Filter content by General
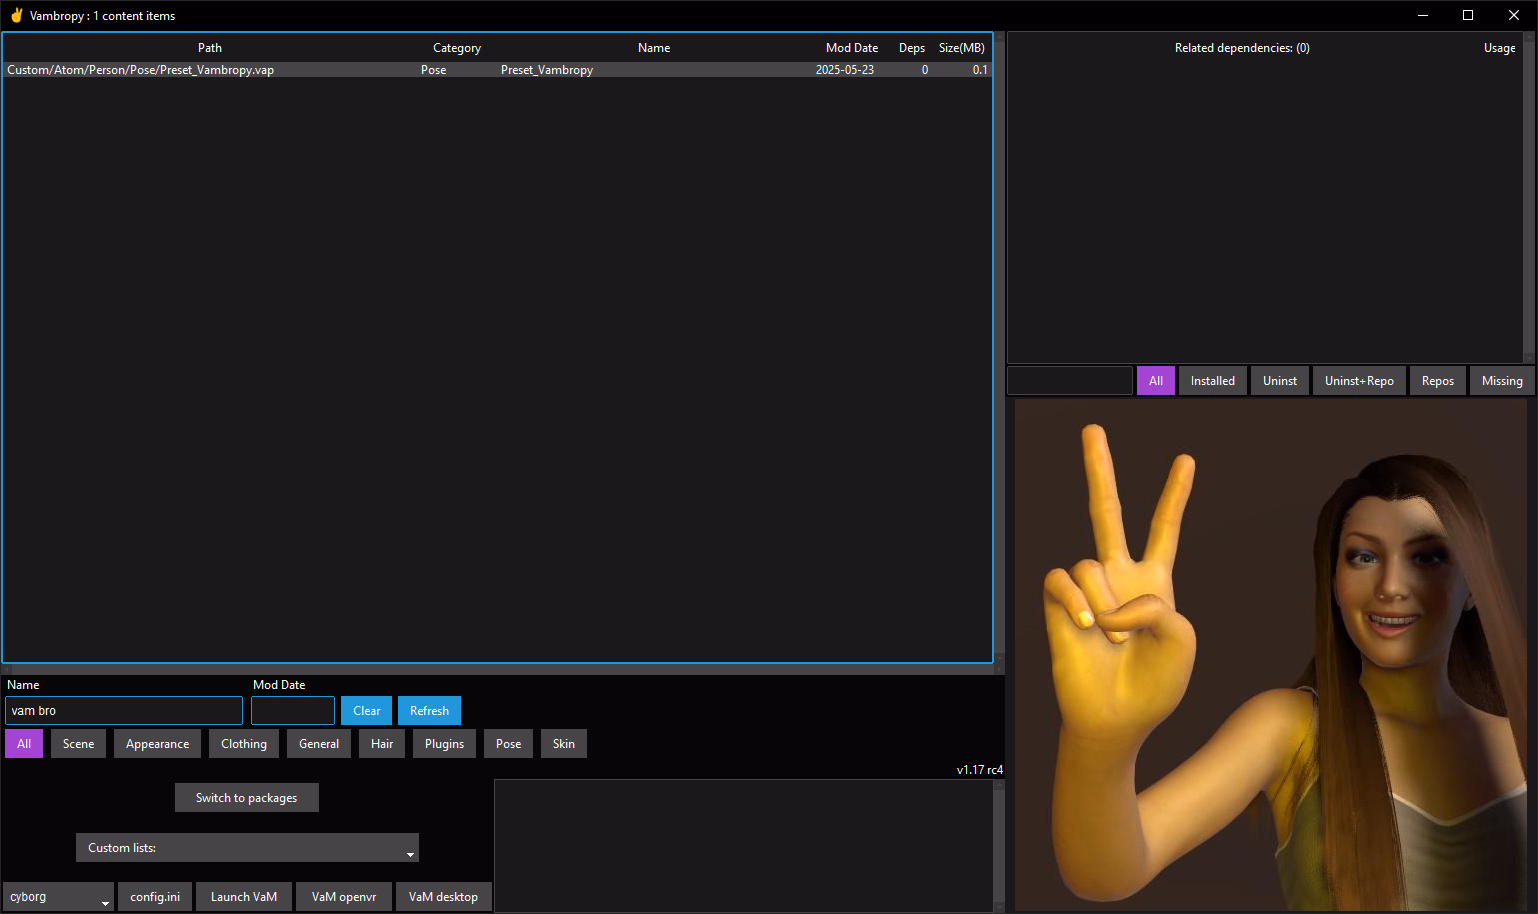Image resolution: width=1538 pixels, height=914 pixels. click(x=319, y=744)
